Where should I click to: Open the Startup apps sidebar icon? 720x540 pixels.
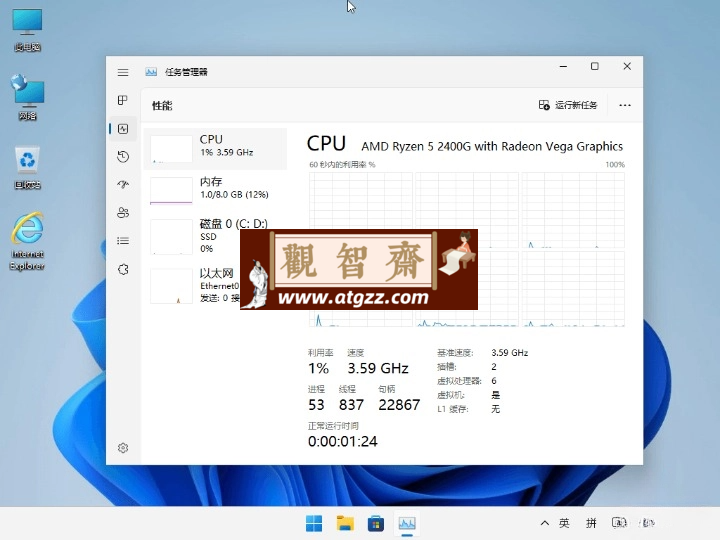[x=123, y=185]
